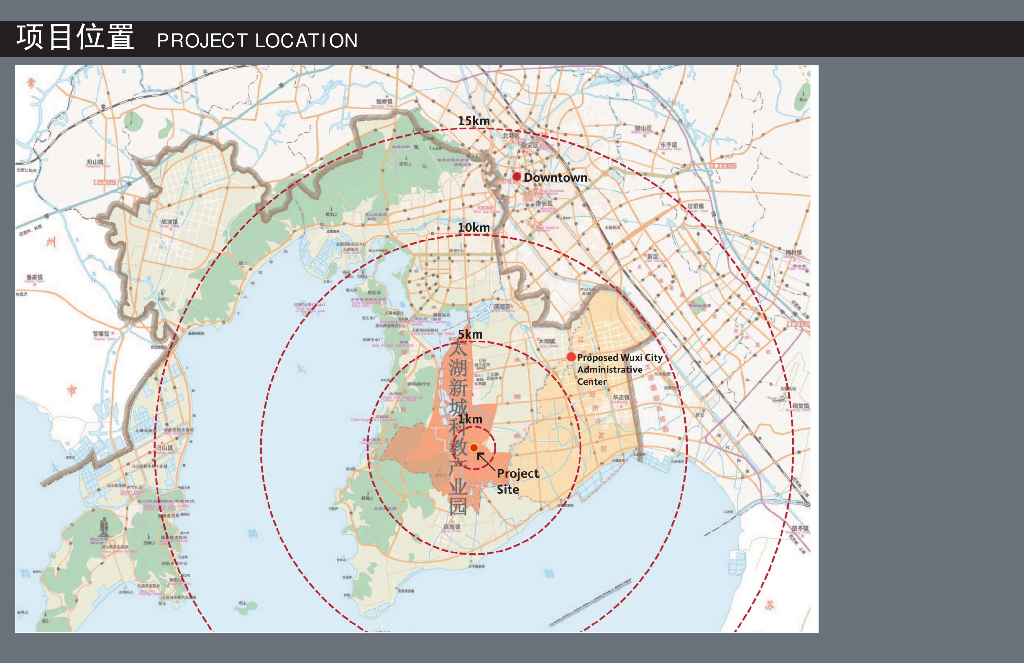Click the 10km radius label
Viewport: 1024px width, 663px height.
[474, 228]
